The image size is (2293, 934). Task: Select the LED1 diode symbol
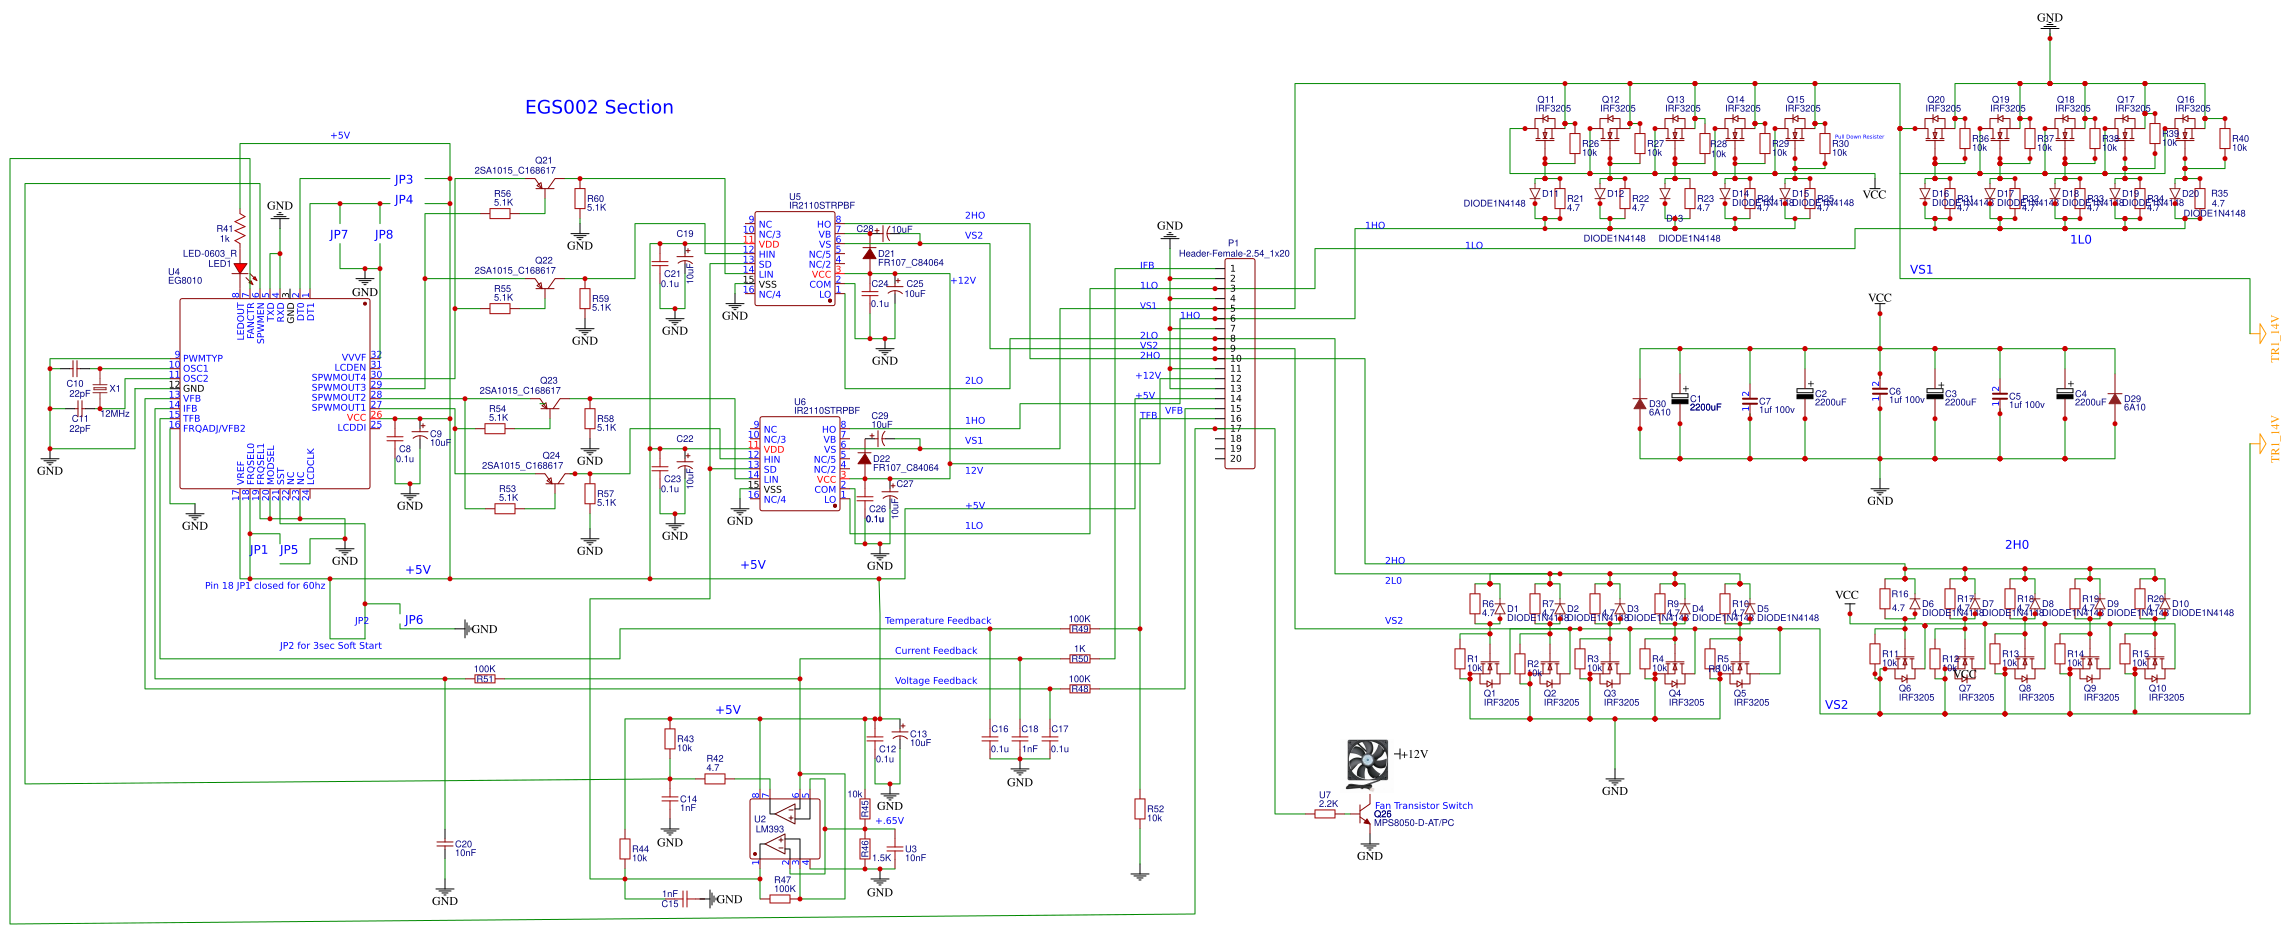coord(240,268)
